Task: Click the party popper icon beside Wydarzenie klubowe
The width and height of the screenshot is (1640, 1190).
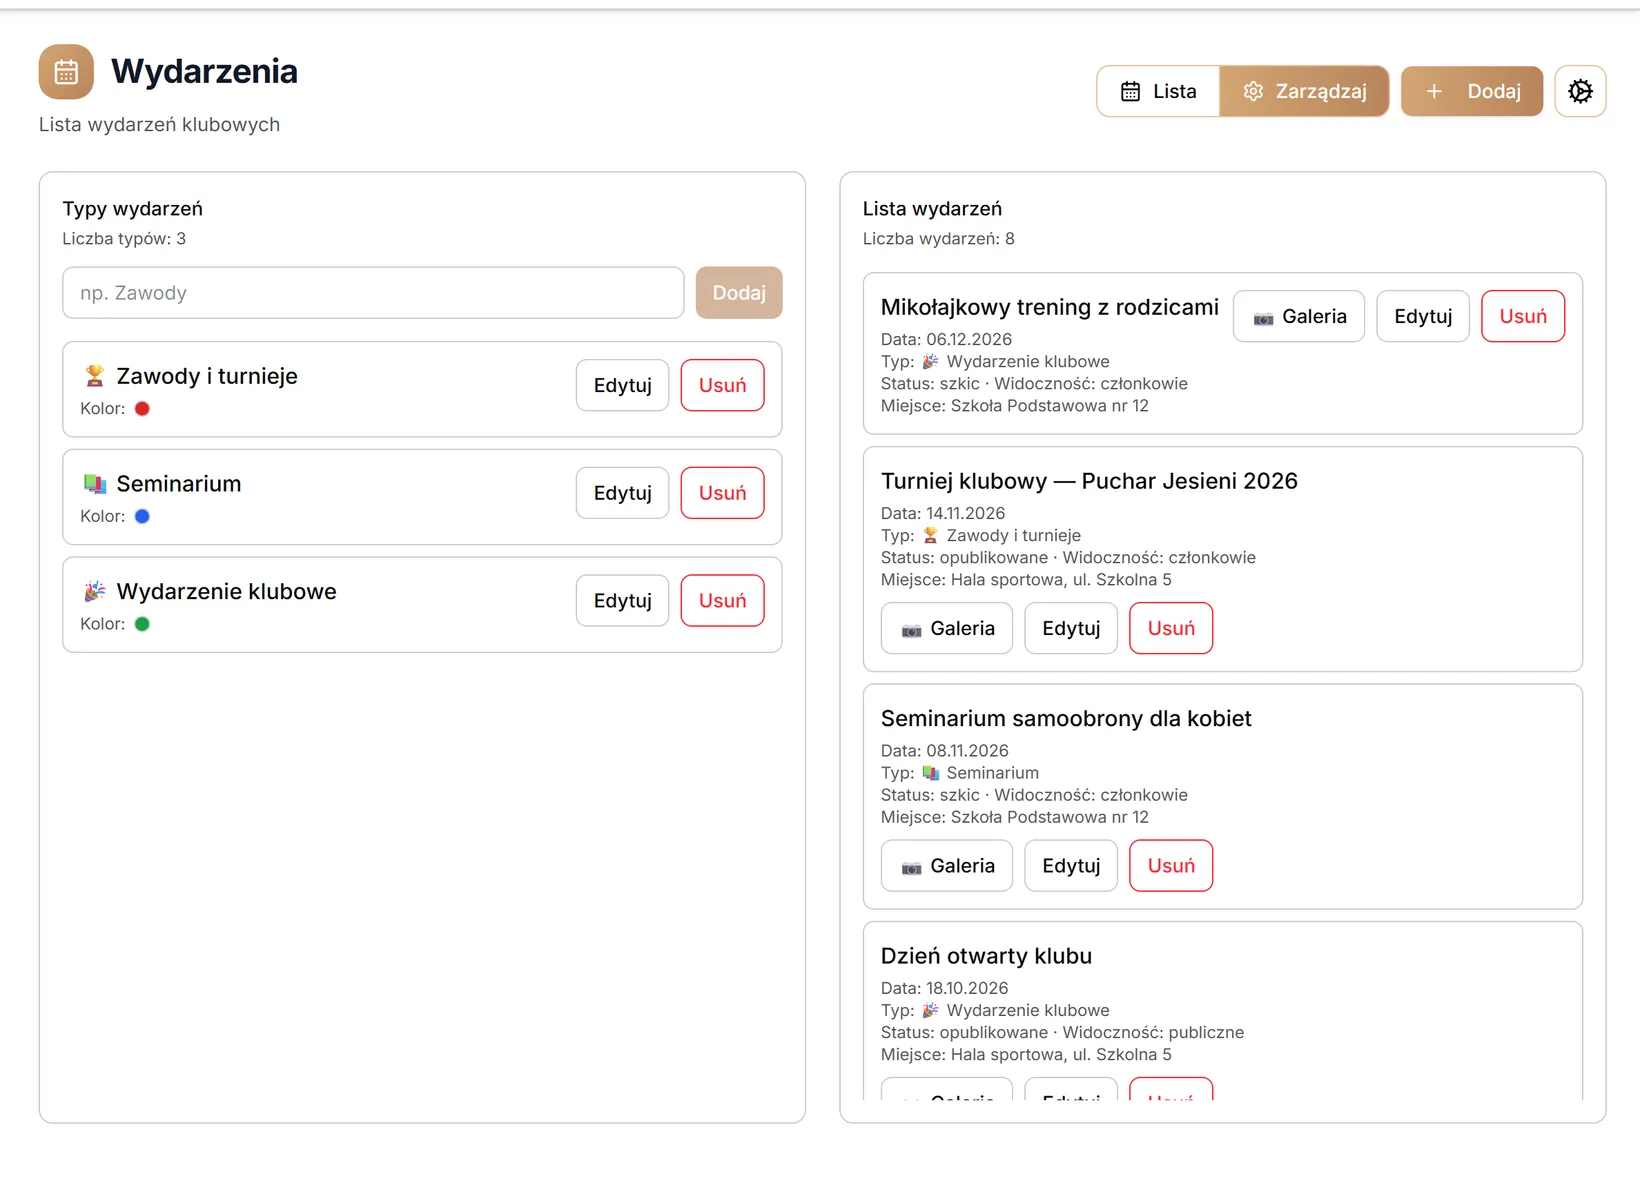Action: [x=95, y=592]
